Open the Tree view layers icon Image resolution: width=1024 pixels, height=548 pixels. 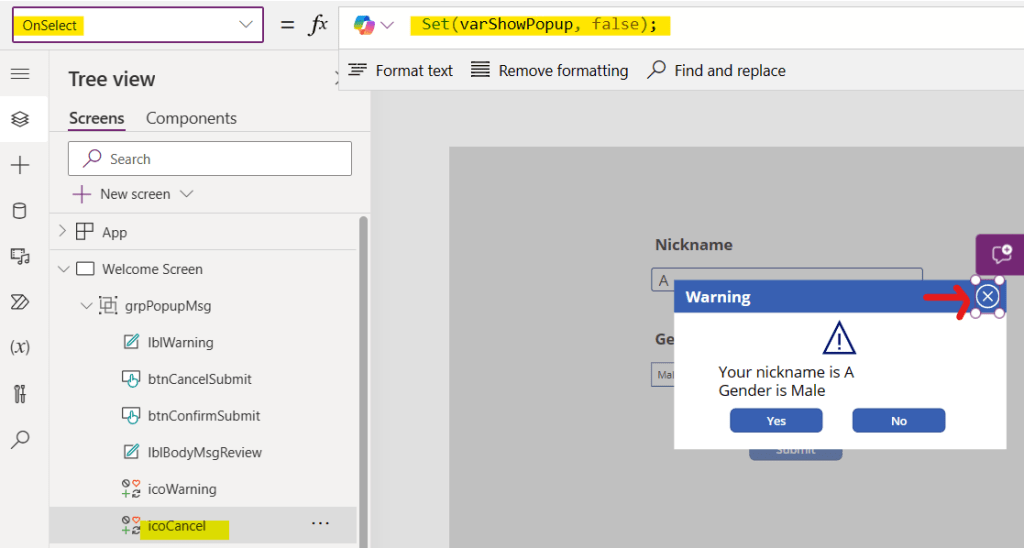point(20,119)
